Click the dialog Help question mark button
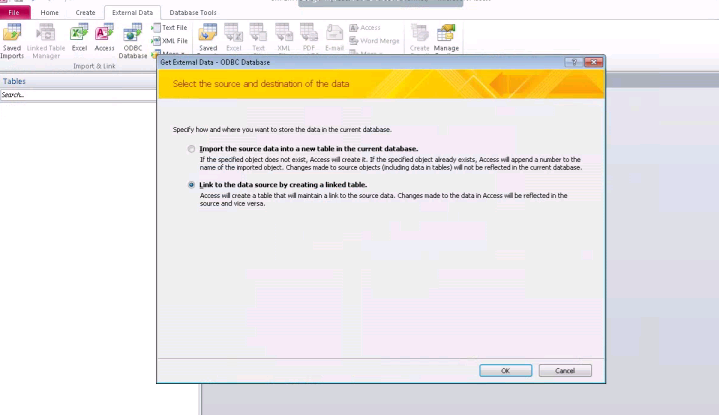This screenshot has height=415, width=719. click(x=576, y=62)
